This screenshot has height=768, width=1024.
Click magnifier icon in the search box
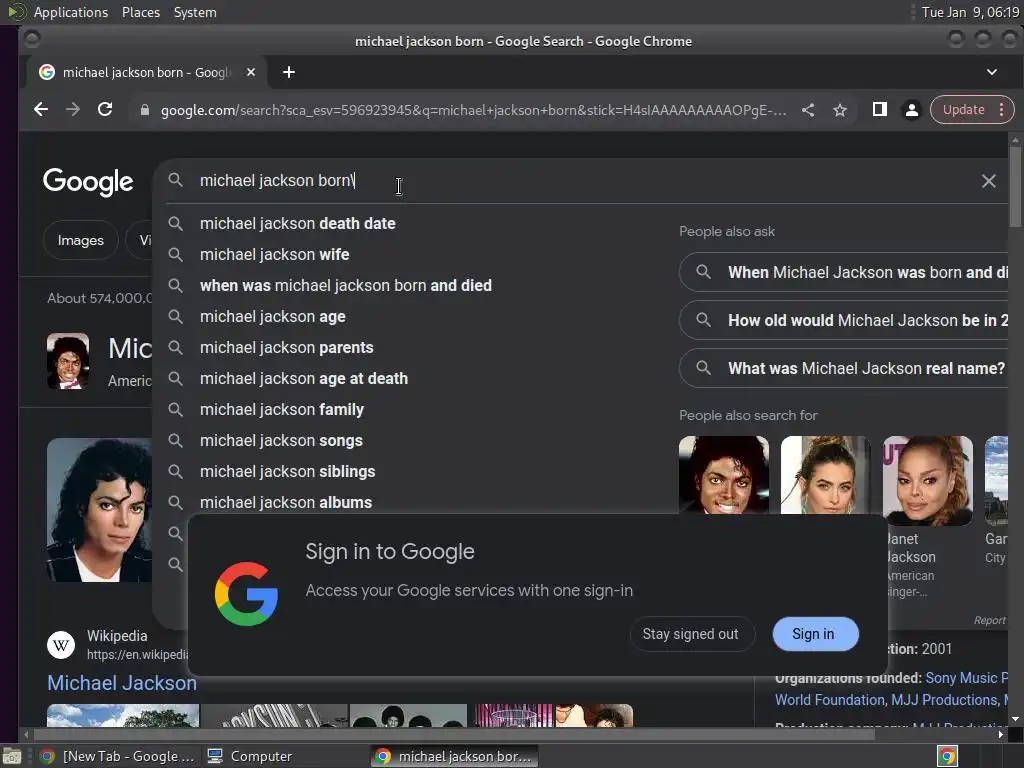(x=175, y=180)
